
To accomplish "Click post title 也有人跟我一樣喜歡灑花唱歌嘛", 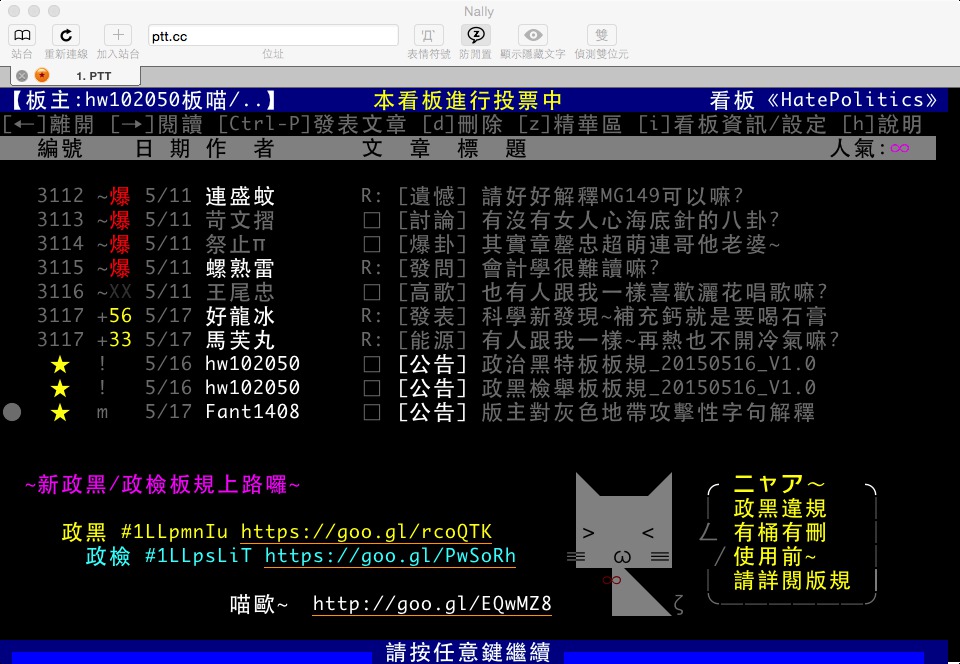I will point(654,292).
